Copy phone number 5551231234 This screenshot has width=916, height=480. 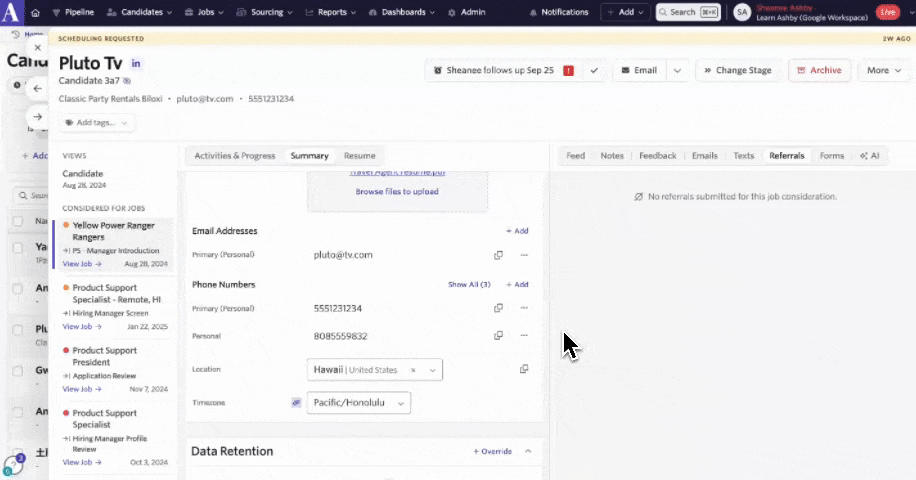coord(498,308)
